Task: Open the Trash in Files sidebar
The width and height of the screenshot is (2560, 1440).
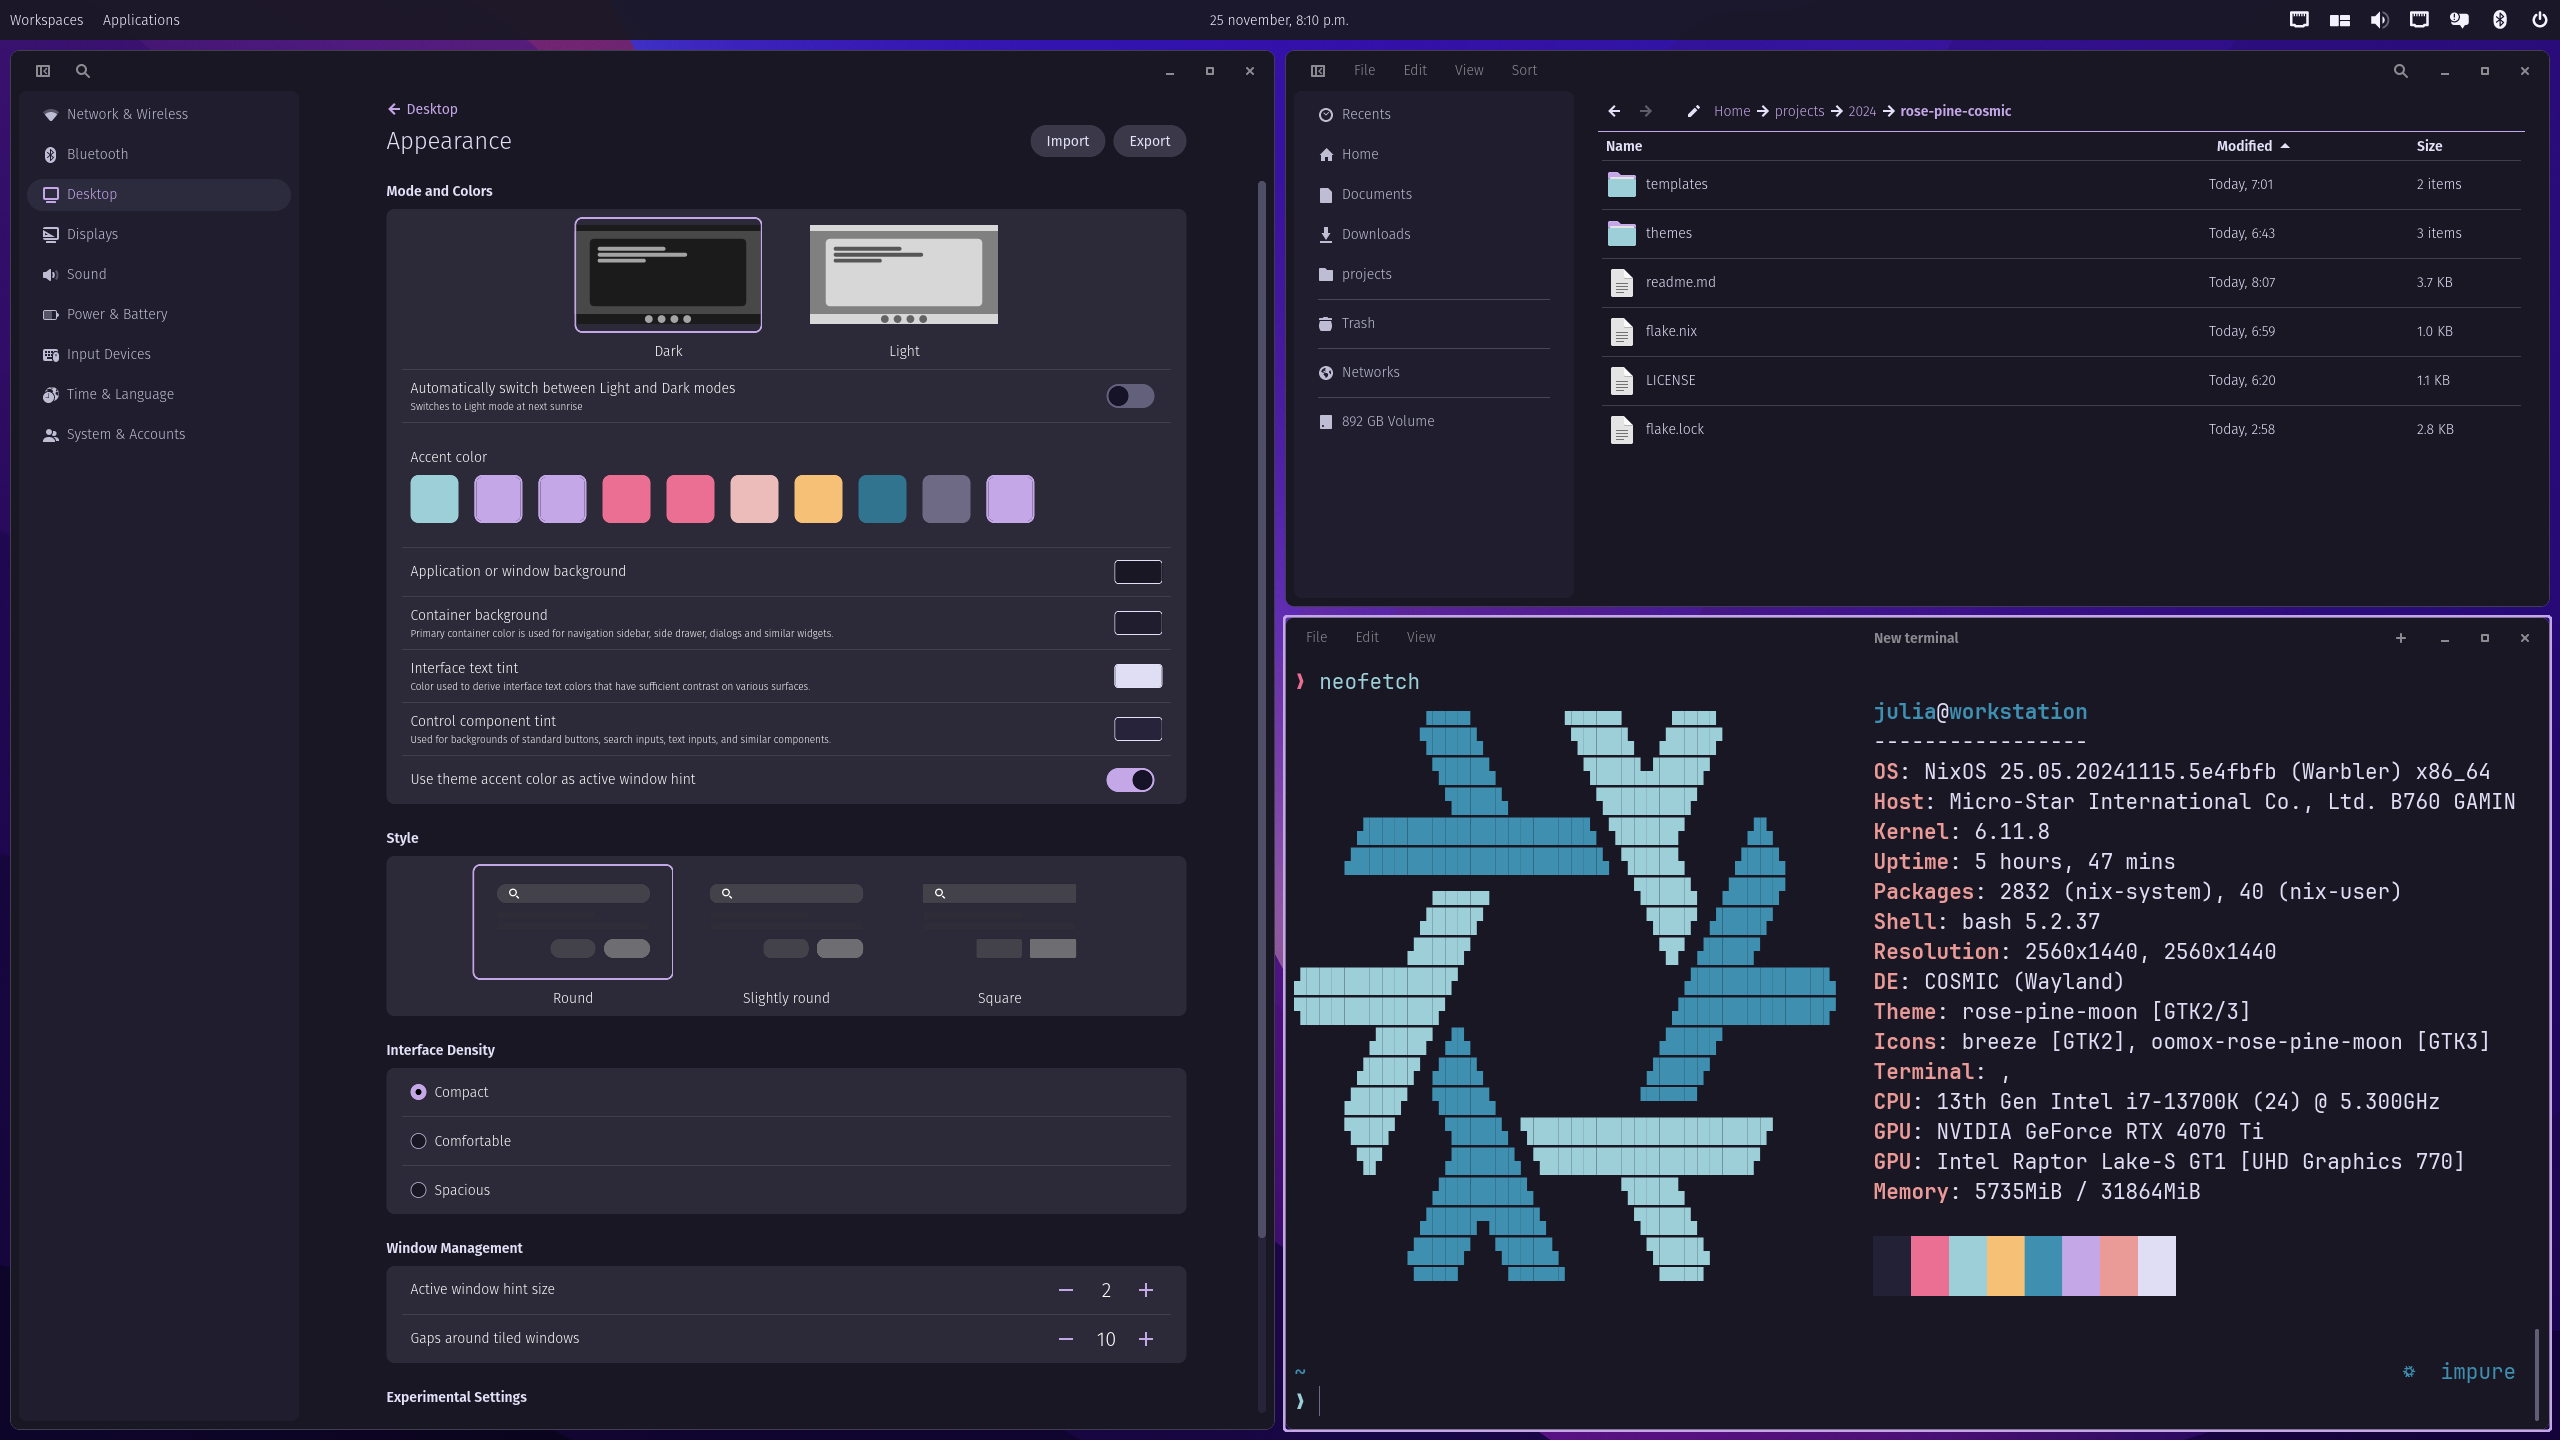Action: 1432,323
